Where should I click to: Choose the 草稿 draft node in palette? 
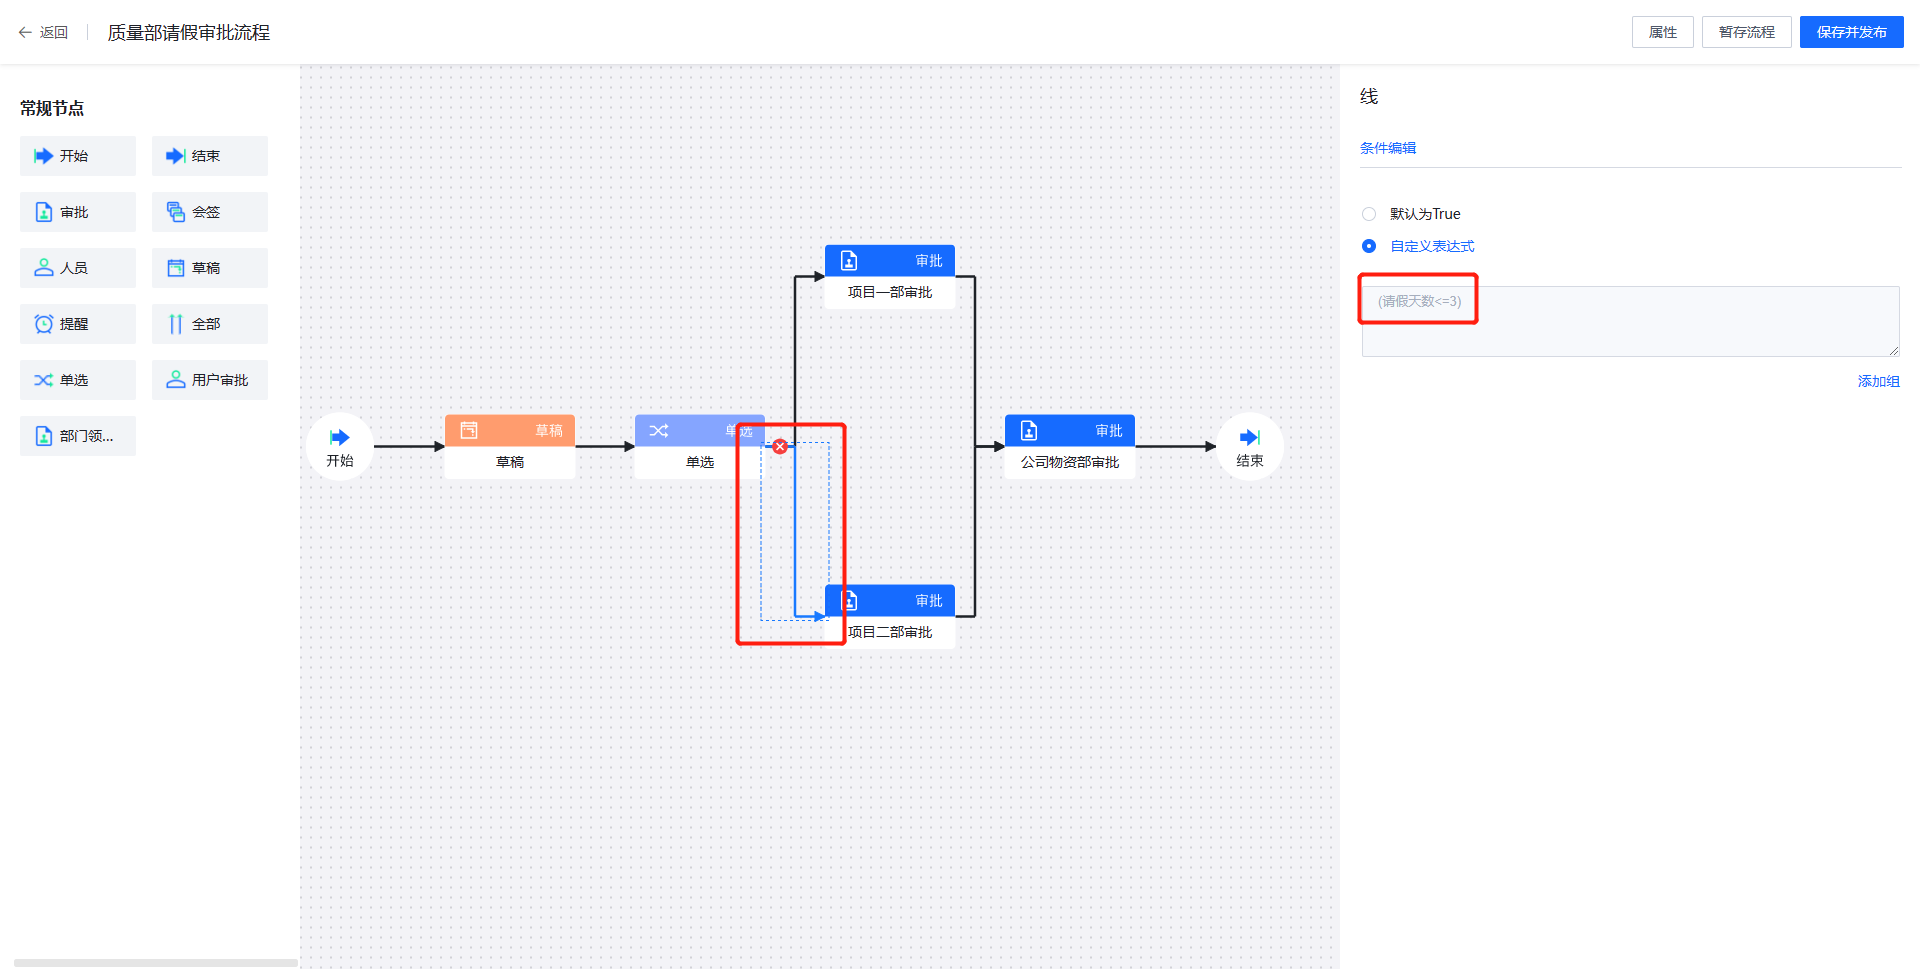pos(210,268)
